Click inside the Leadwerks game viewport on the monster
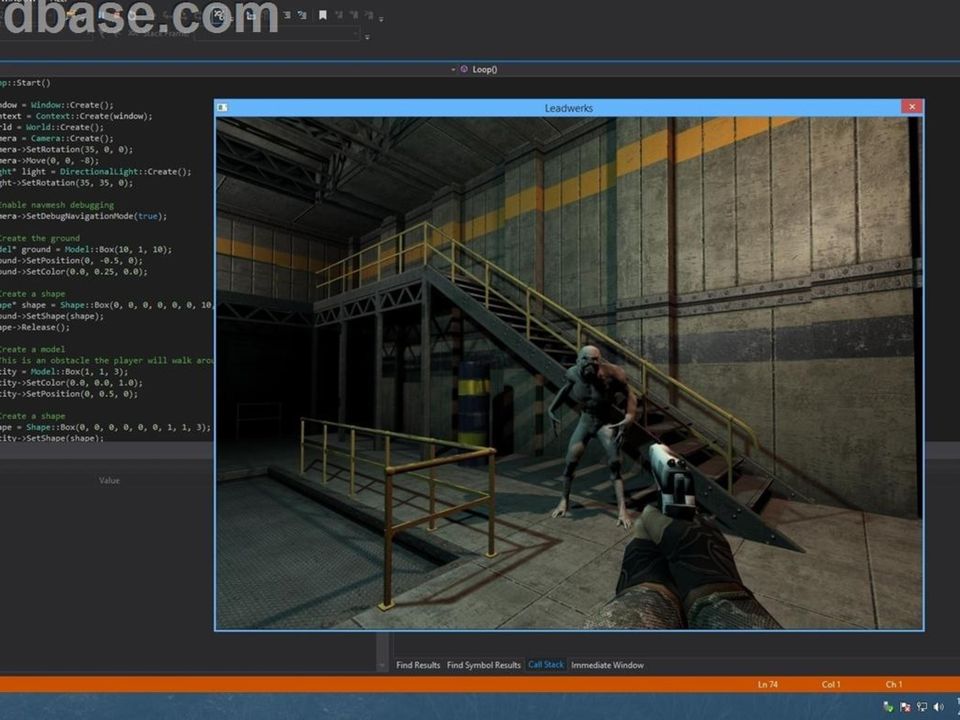Viewport: 960px width, 720px height. 593,429
